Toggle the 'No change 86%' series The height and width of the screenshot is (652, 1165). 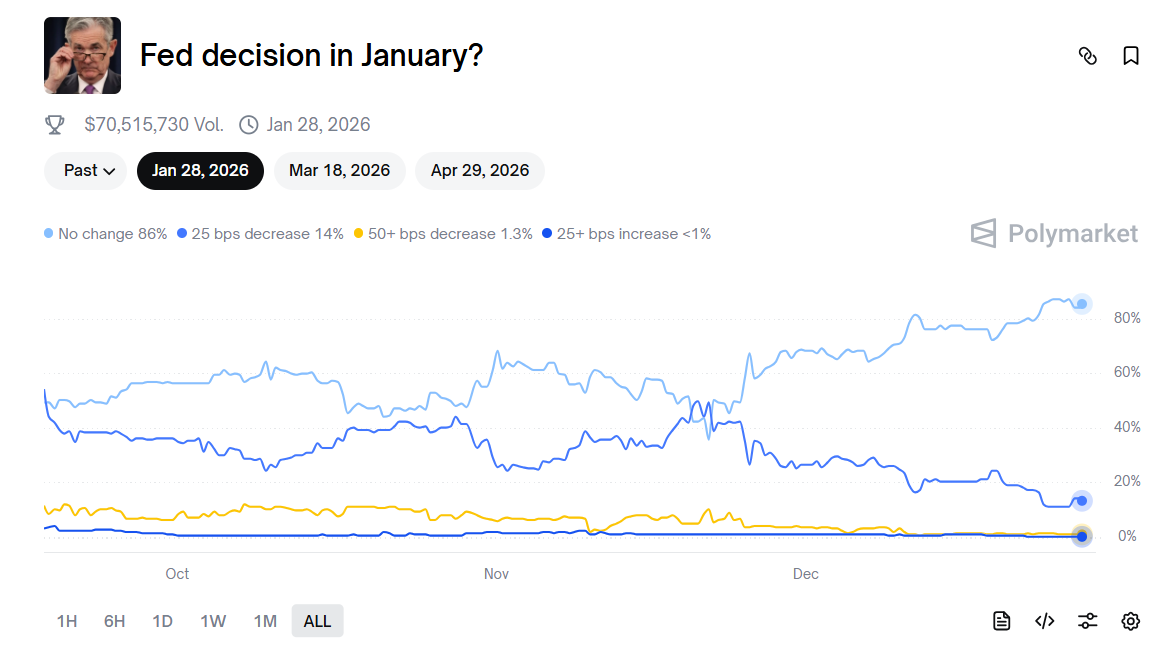[104, 233]
